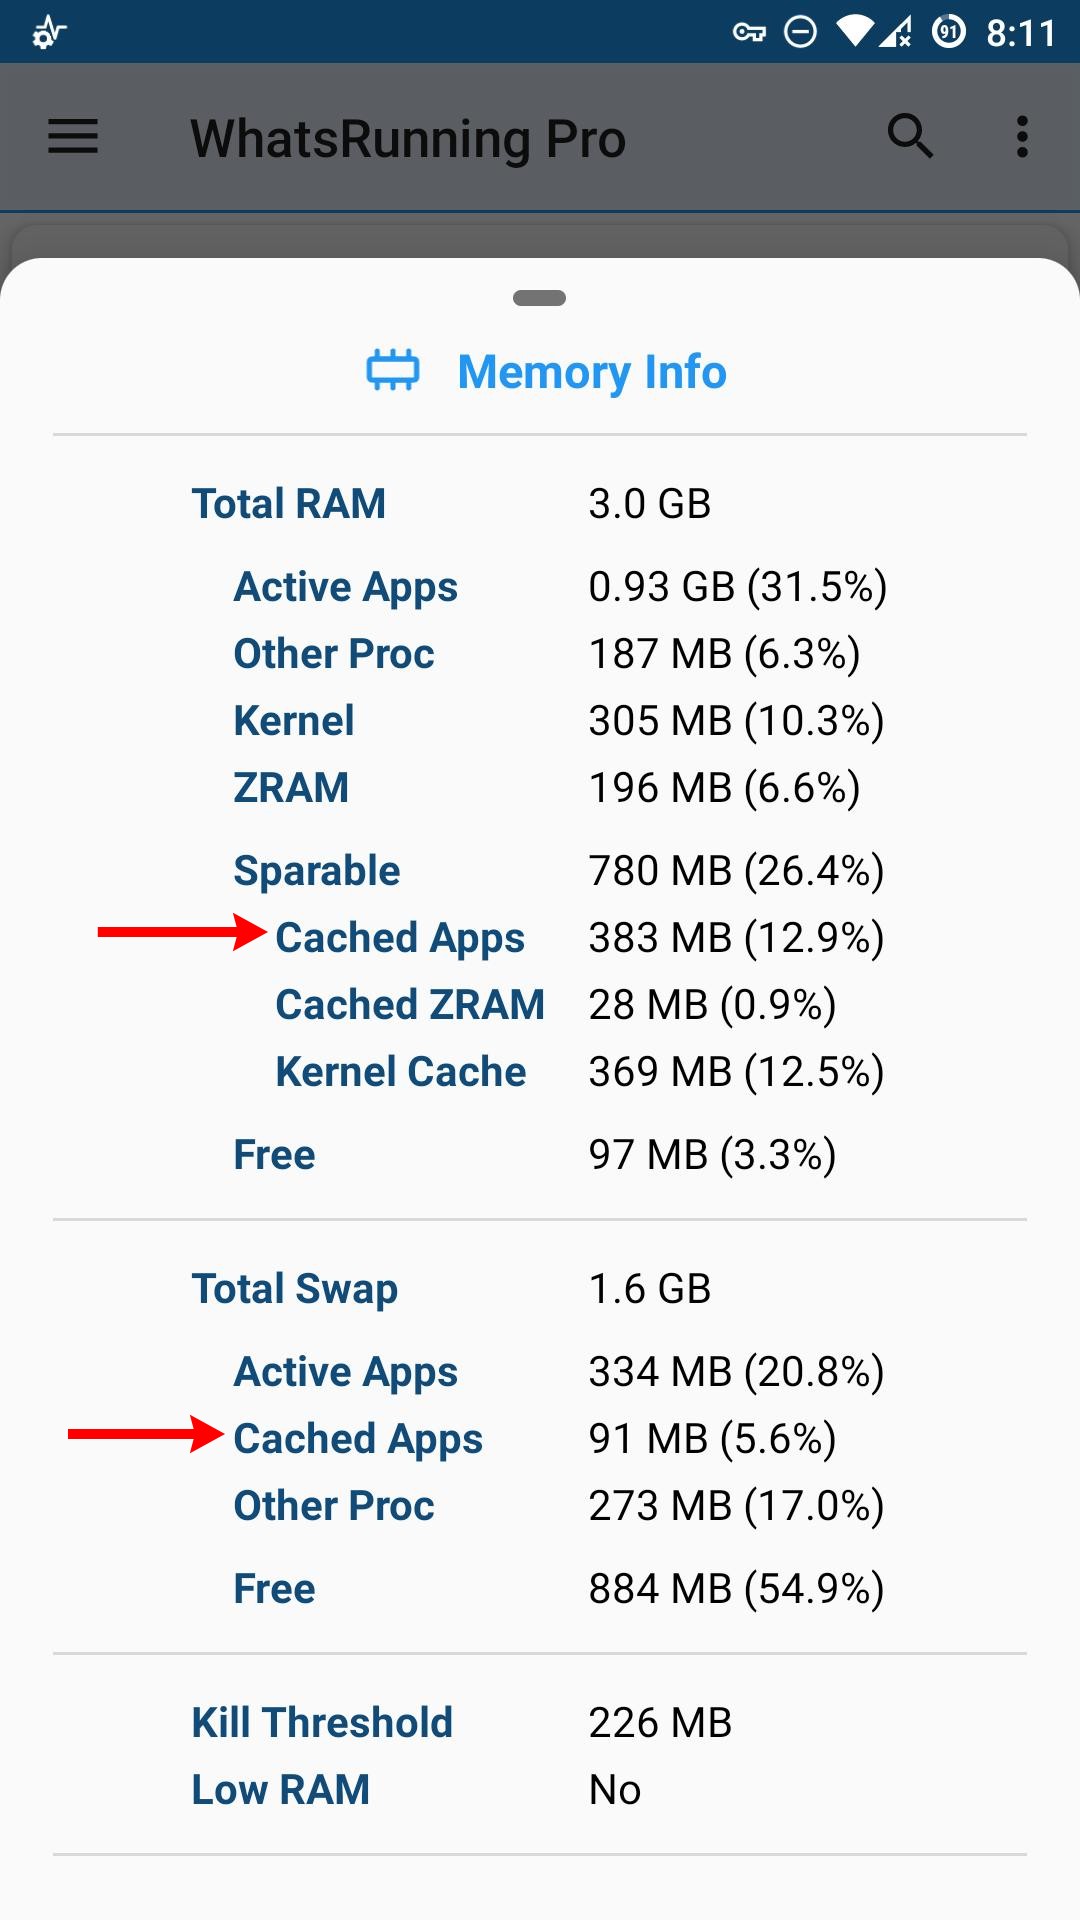Click the Kill Threshold label
1080x1920 pixels.
[x=322, y=1722]
